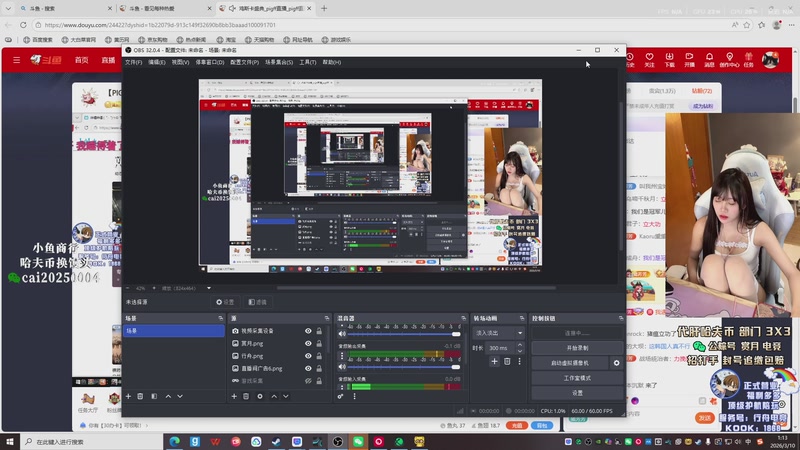Adjust the desktop audio volume slider
This screenshot has width=800, height=450.
(x=404, y=367)
